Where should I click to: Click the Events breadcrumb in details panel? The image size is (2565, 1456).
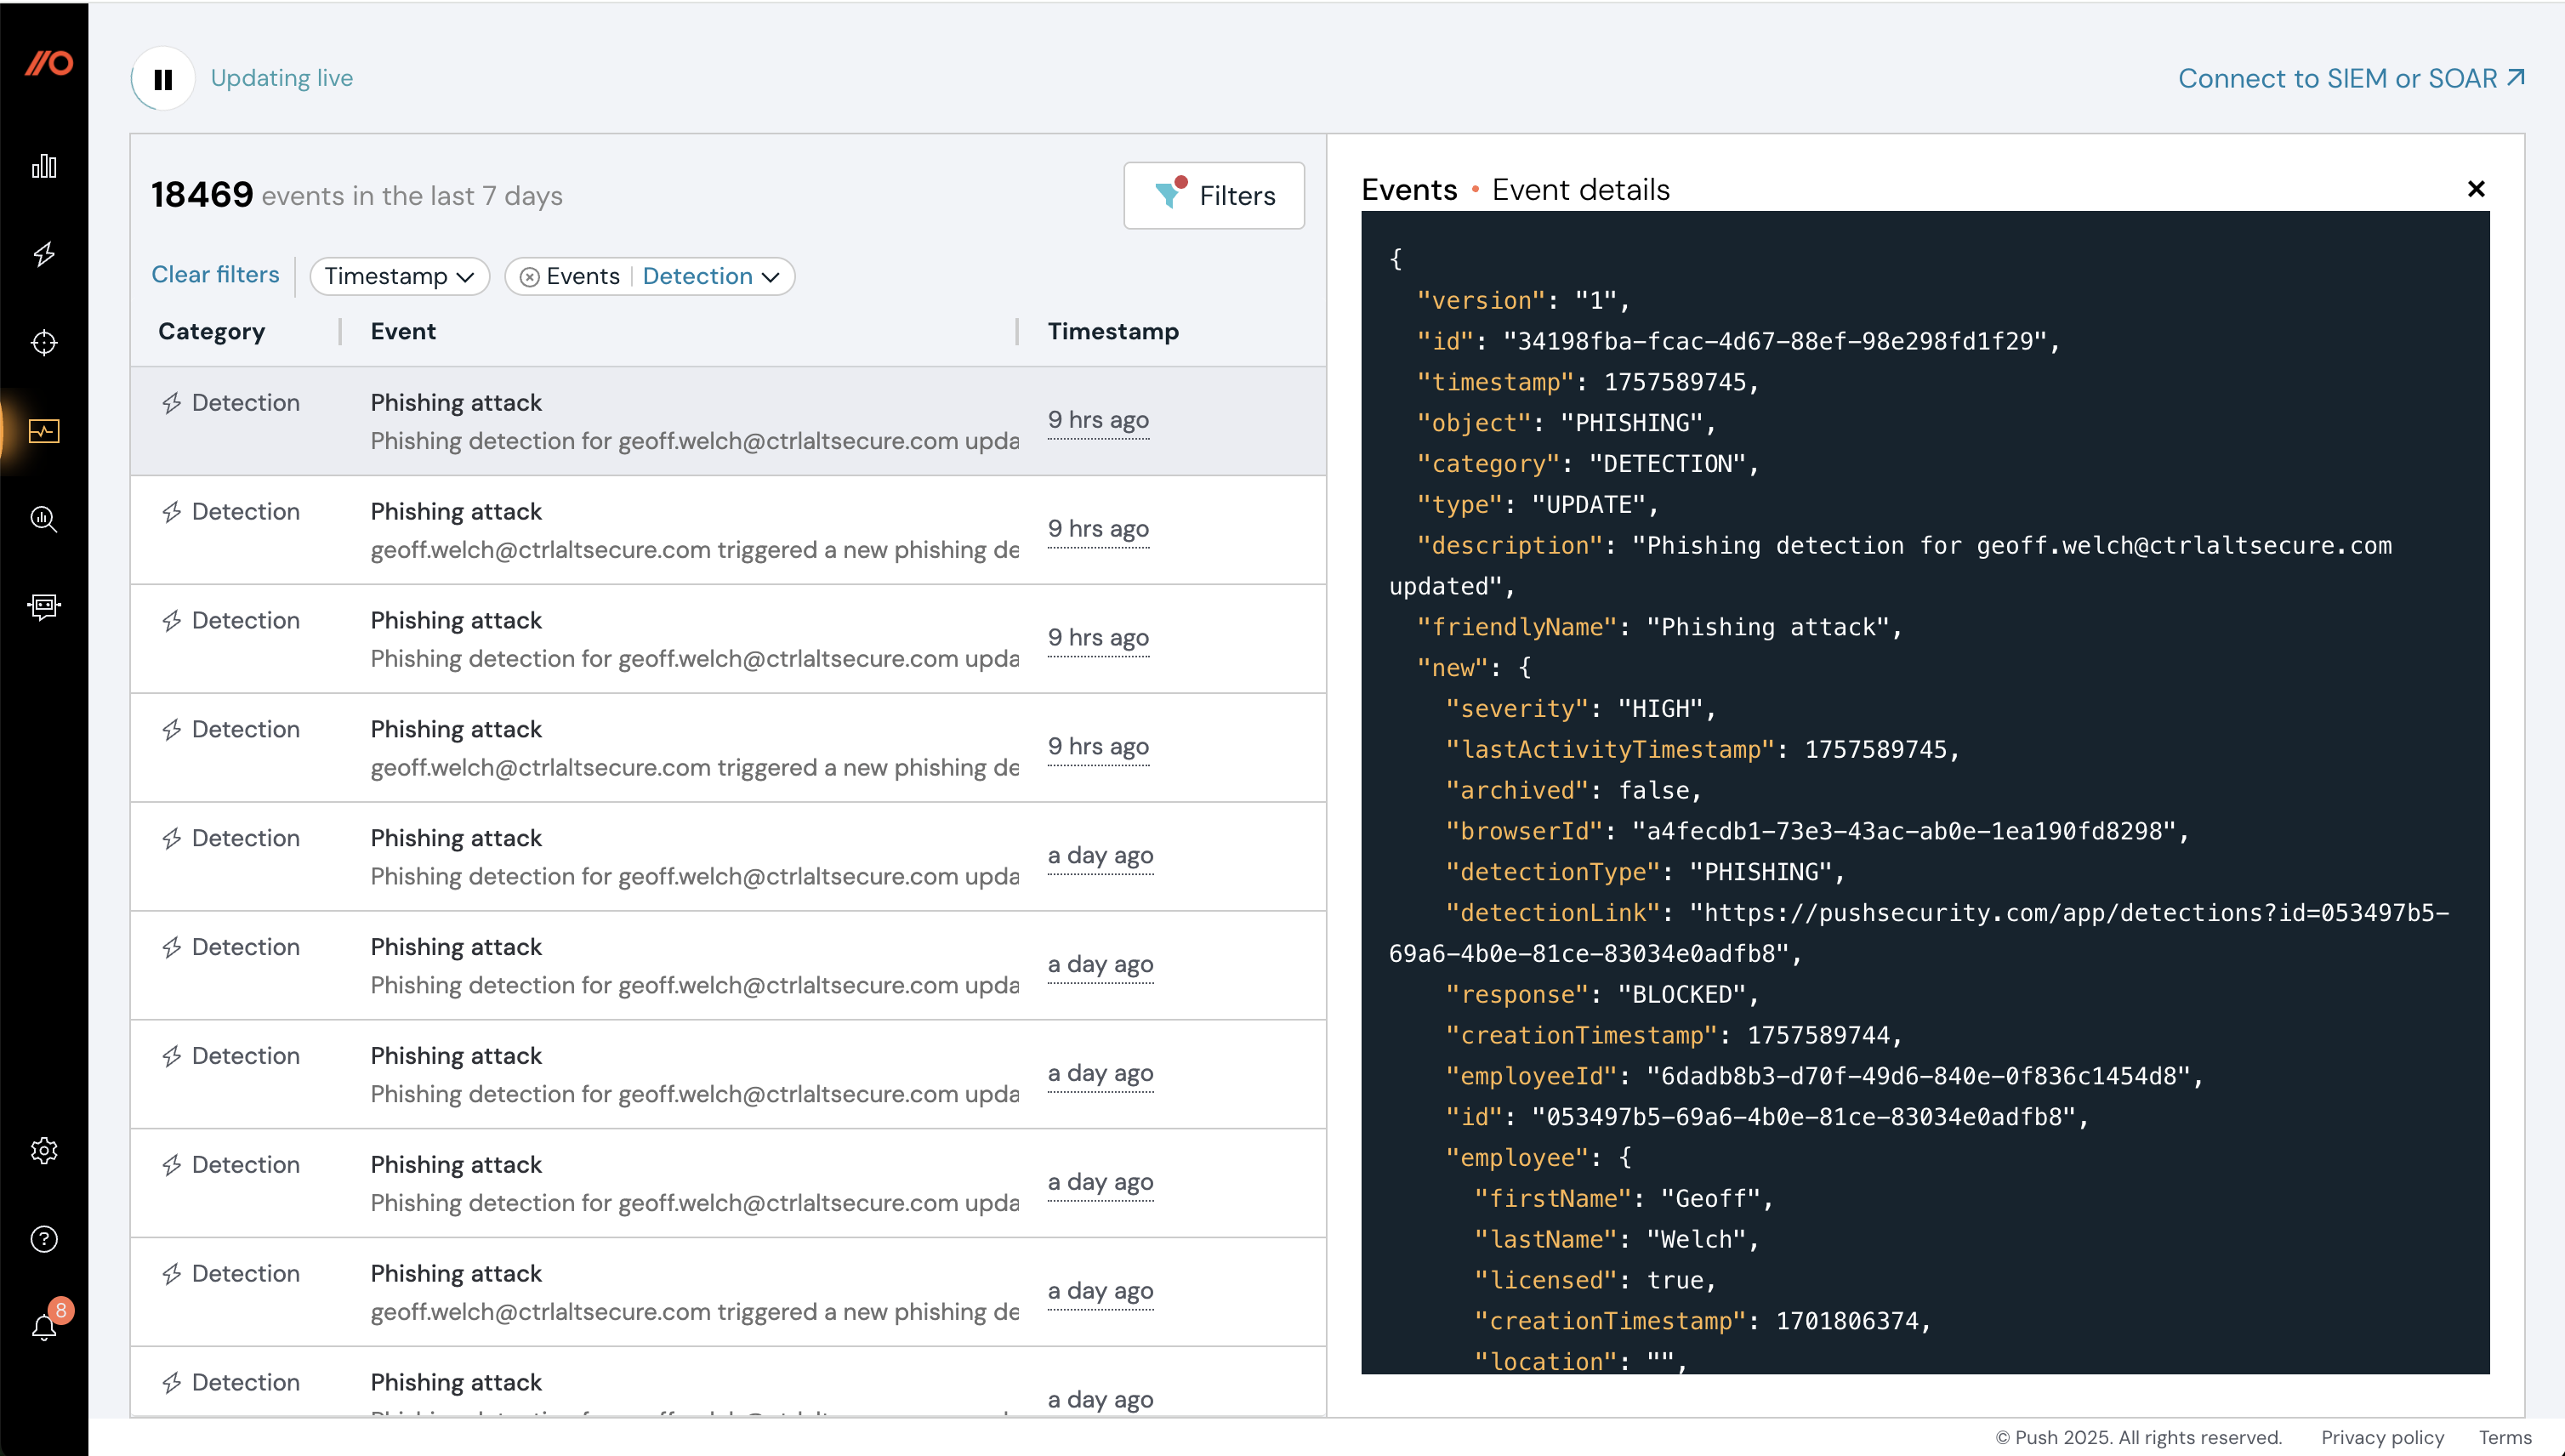(x=1409, y=189)
